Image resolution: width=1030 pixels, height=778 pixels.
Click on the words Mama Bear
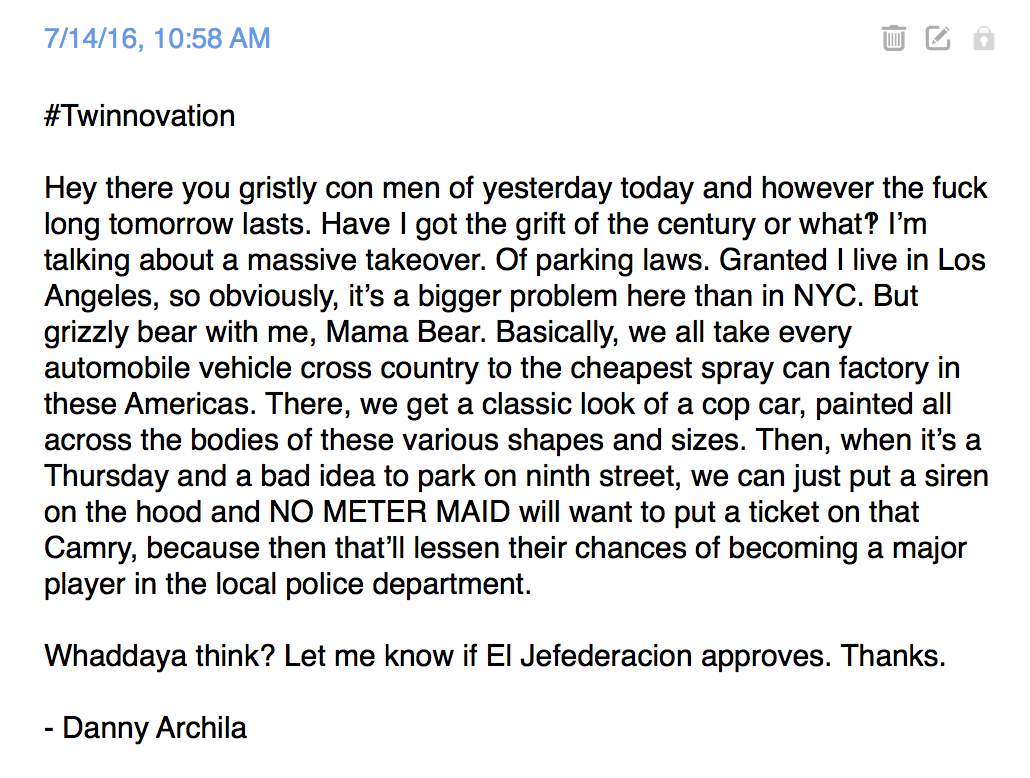click(405, 332)
